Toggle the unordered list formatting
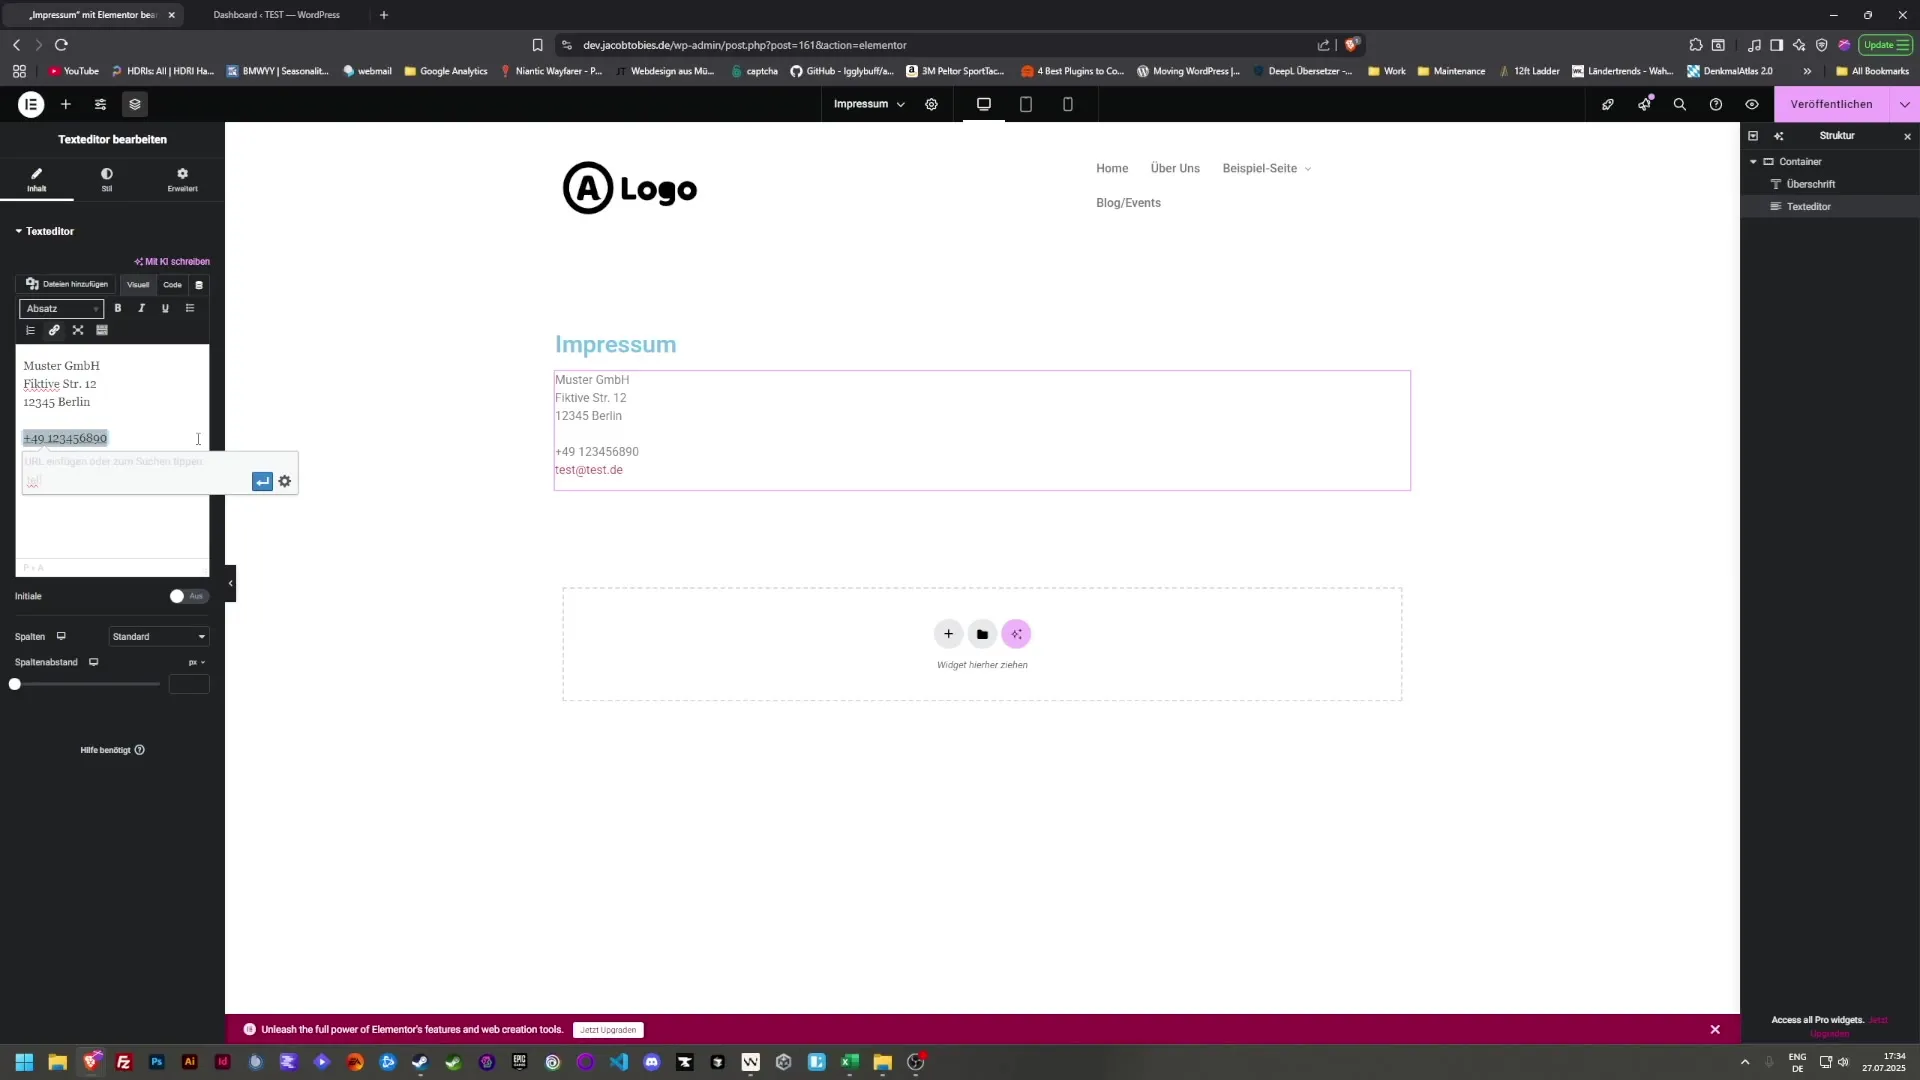This screenshot has width=1920, height=1080. click(x=190, y=308)
